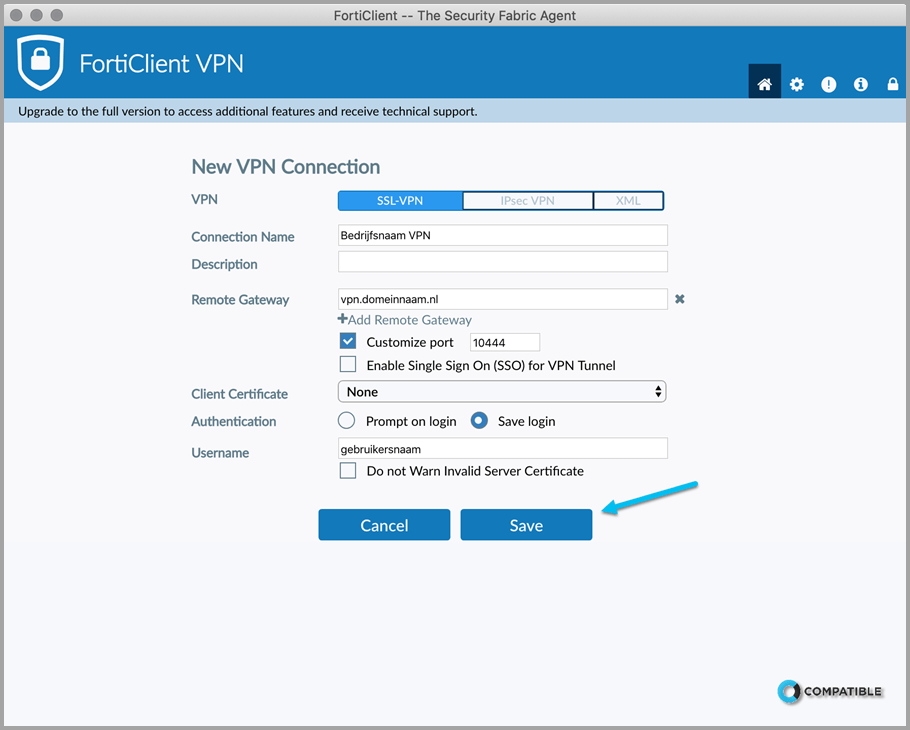Viewport: 910px width, 730px height.
Task: Select the Save login radio button
Action: coord(479,420)
